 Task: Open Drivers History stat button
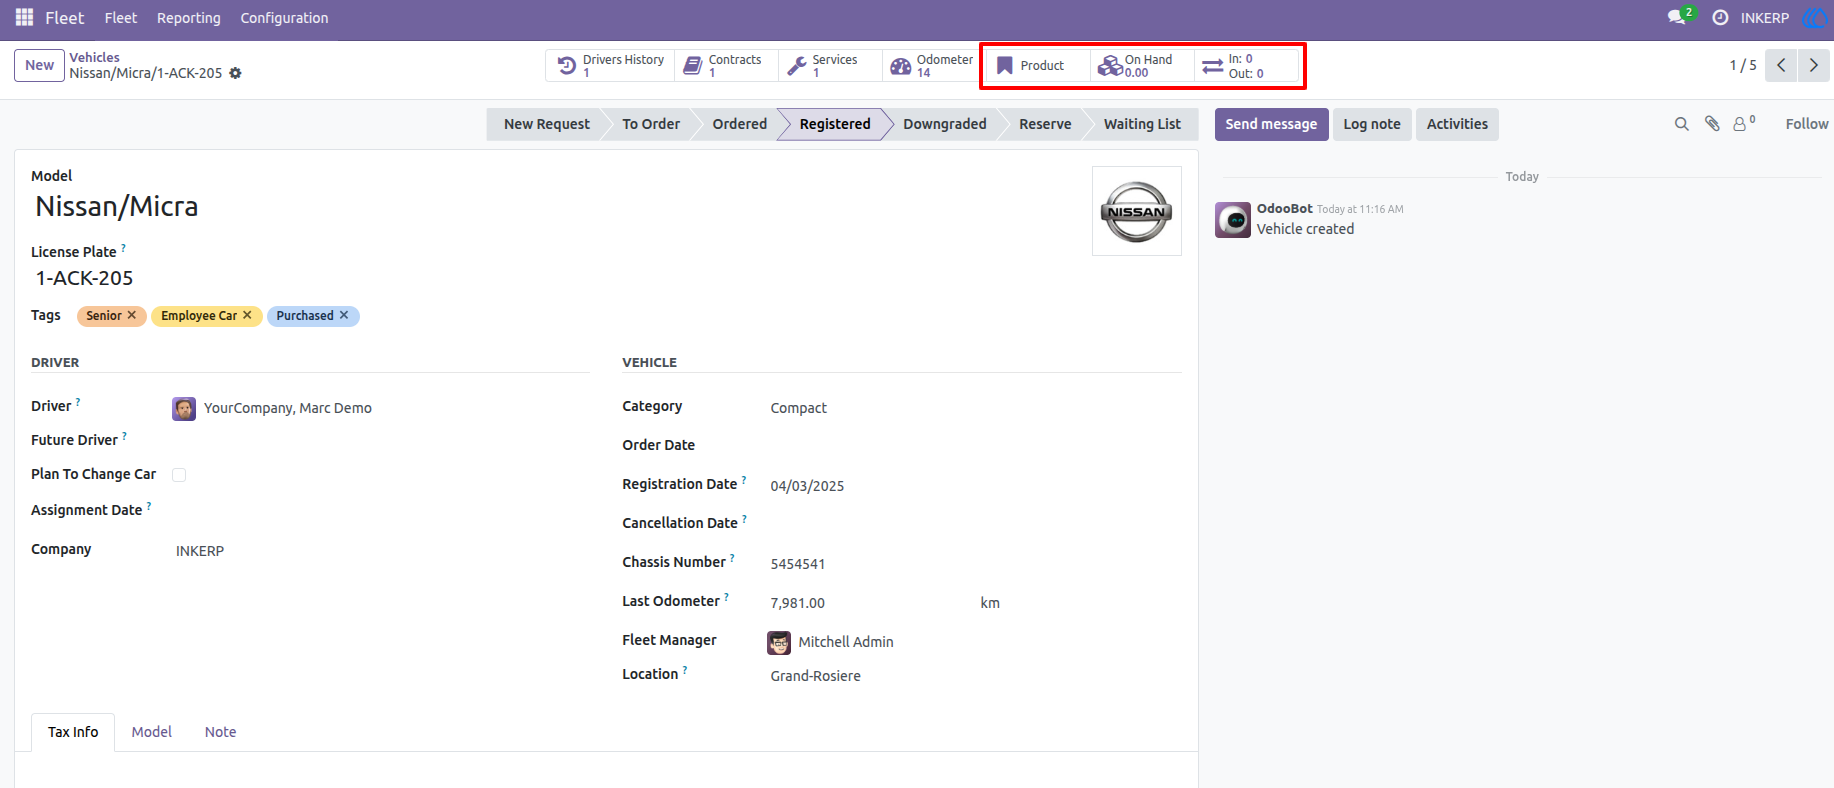[x=610, y=65]
